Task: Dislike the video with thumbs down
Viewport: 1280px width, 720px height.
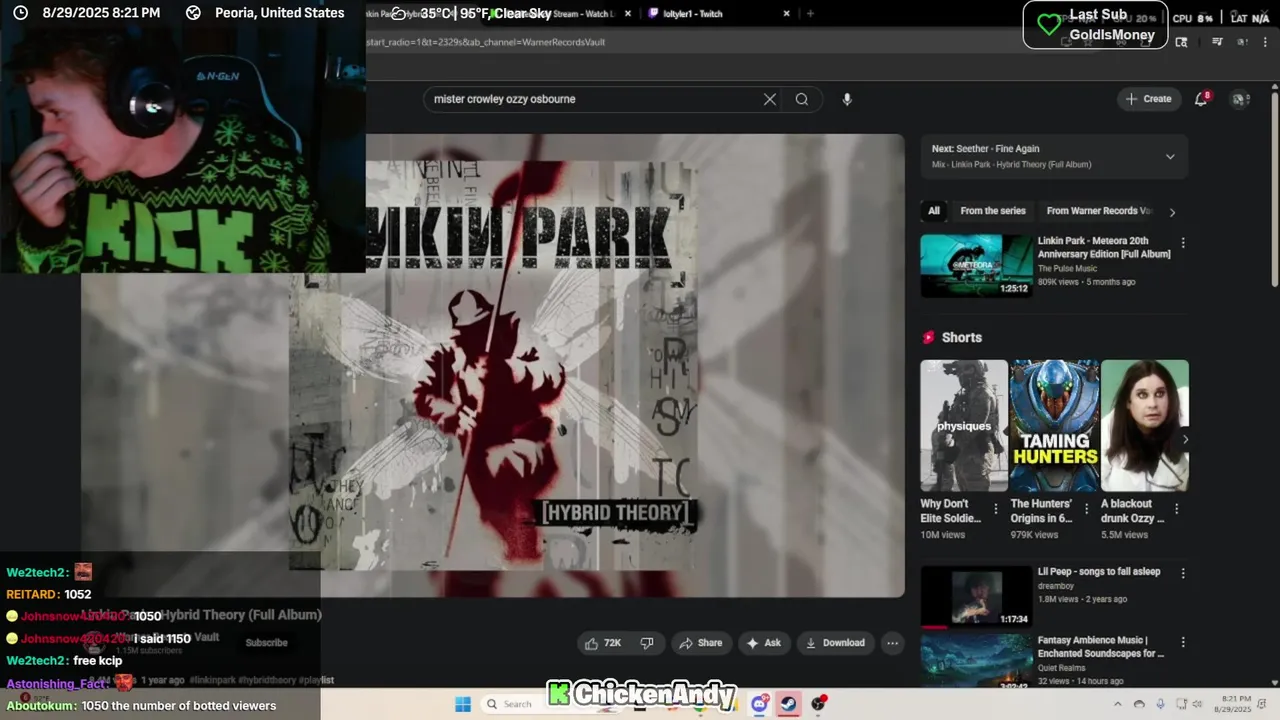Action: tap(647, 643)
